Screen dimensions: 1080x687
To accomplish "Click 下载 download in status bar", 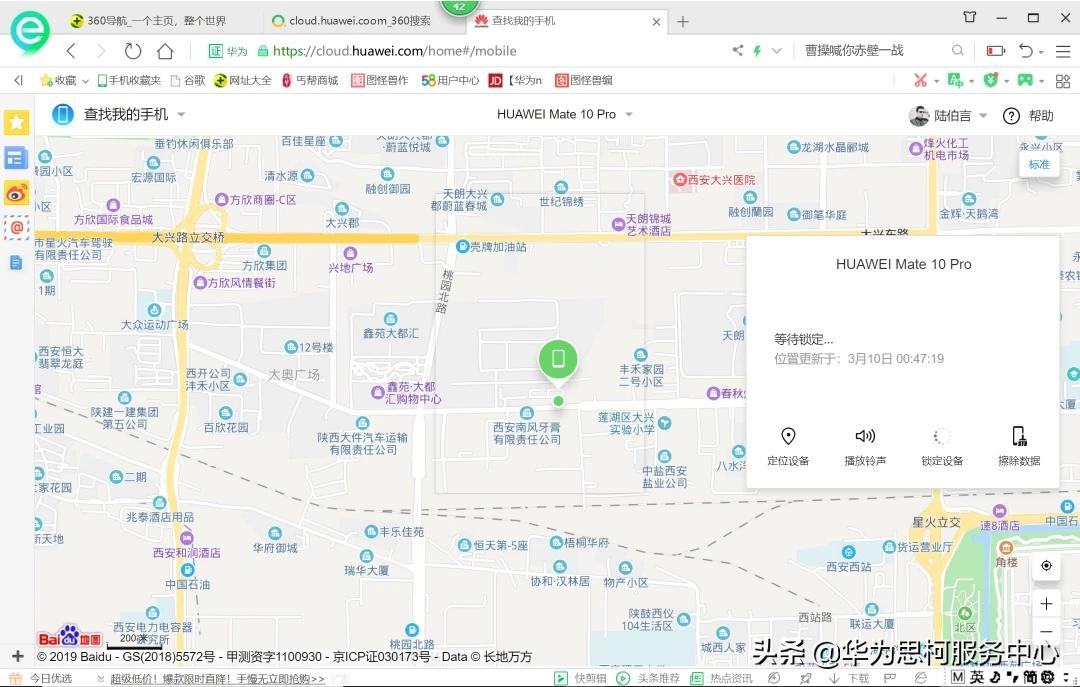I will click(851, 678).
